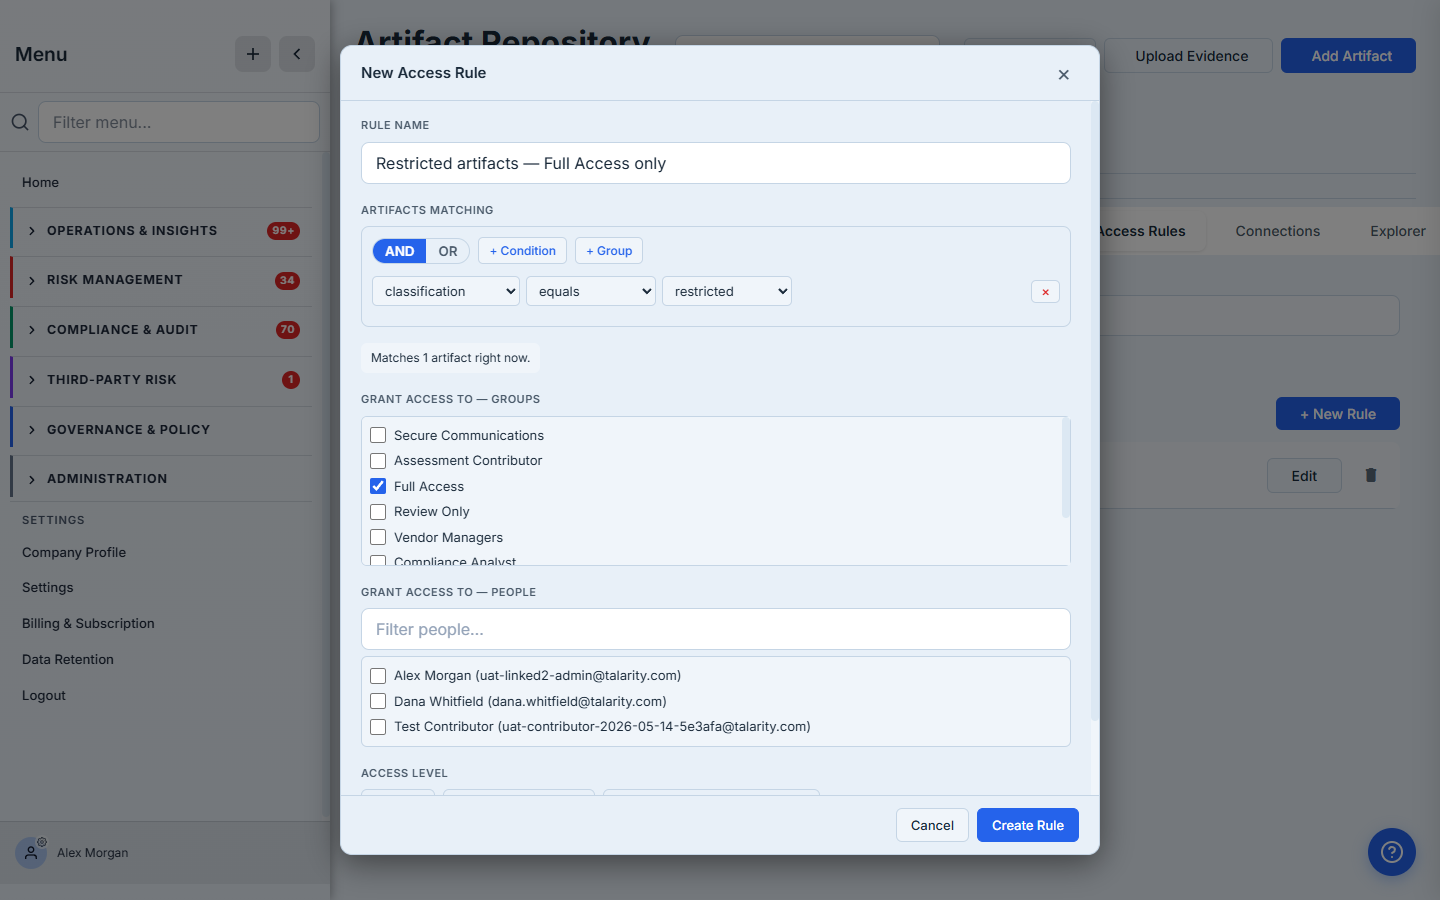
Task: Click Edit button for existing rule
Action: click(x=1304, y=476)
